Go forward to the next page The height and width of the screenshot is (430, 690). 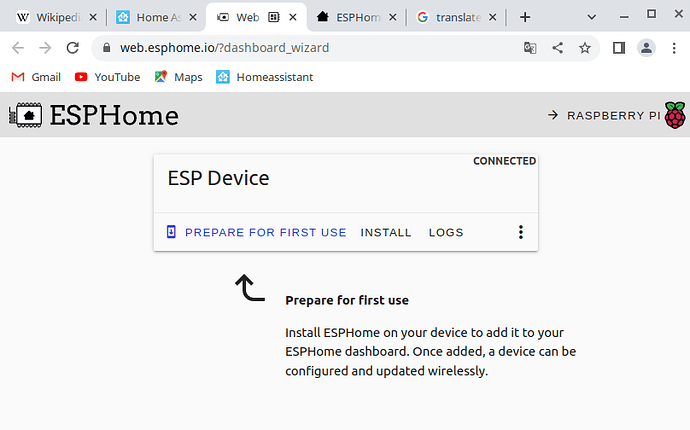tap(45, 48)
